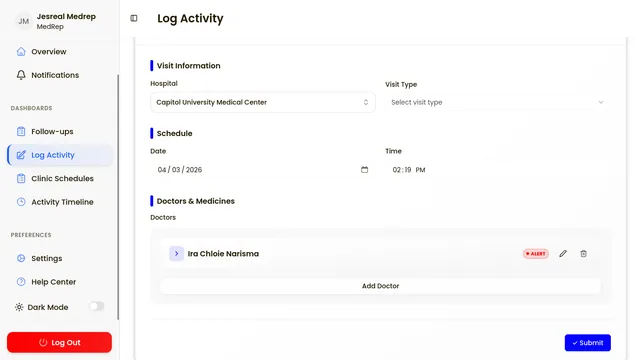Image resolution: width=640 pixels, height=360 pixels.
Task: Enable the Dark Mode switch
Action: pos(97,306)
